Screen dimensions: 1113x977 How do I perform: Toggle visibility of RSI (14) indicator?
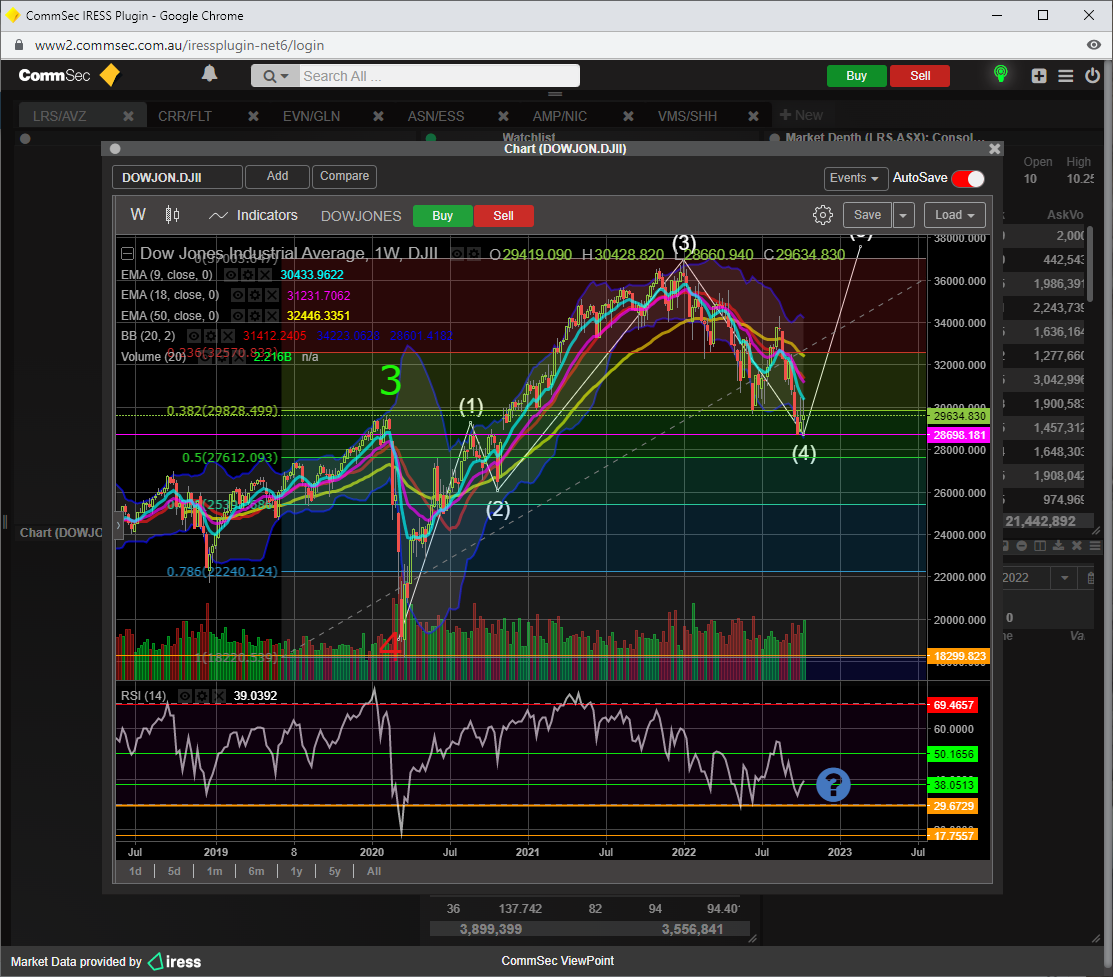pos(185,696)
